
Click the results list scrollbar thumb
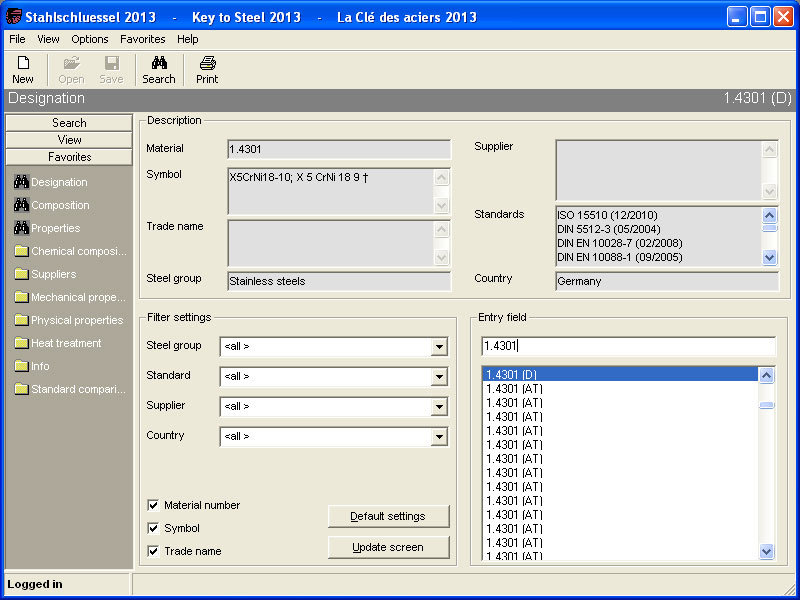[x=767, y=406]
